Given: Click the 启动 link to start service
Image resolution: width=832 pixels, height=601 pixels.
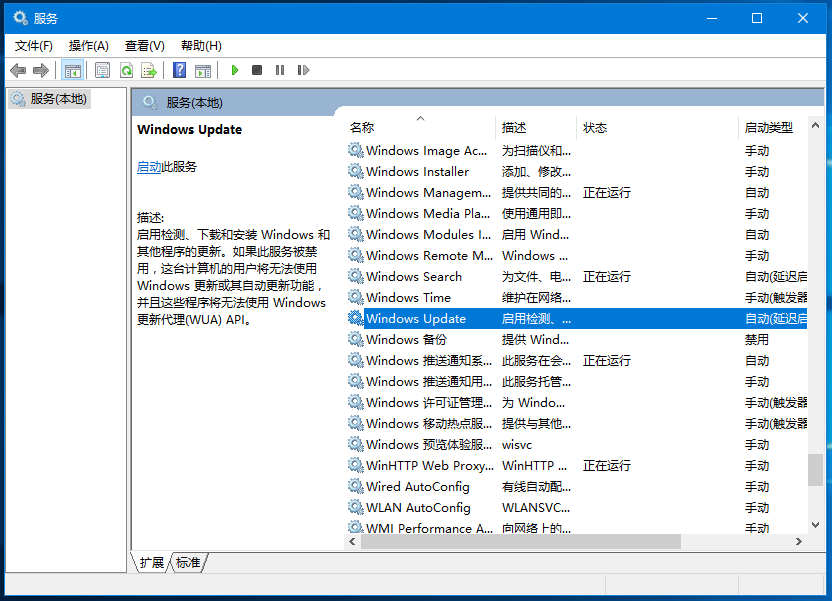Looking at the screenshot, I should pos(149,167).
